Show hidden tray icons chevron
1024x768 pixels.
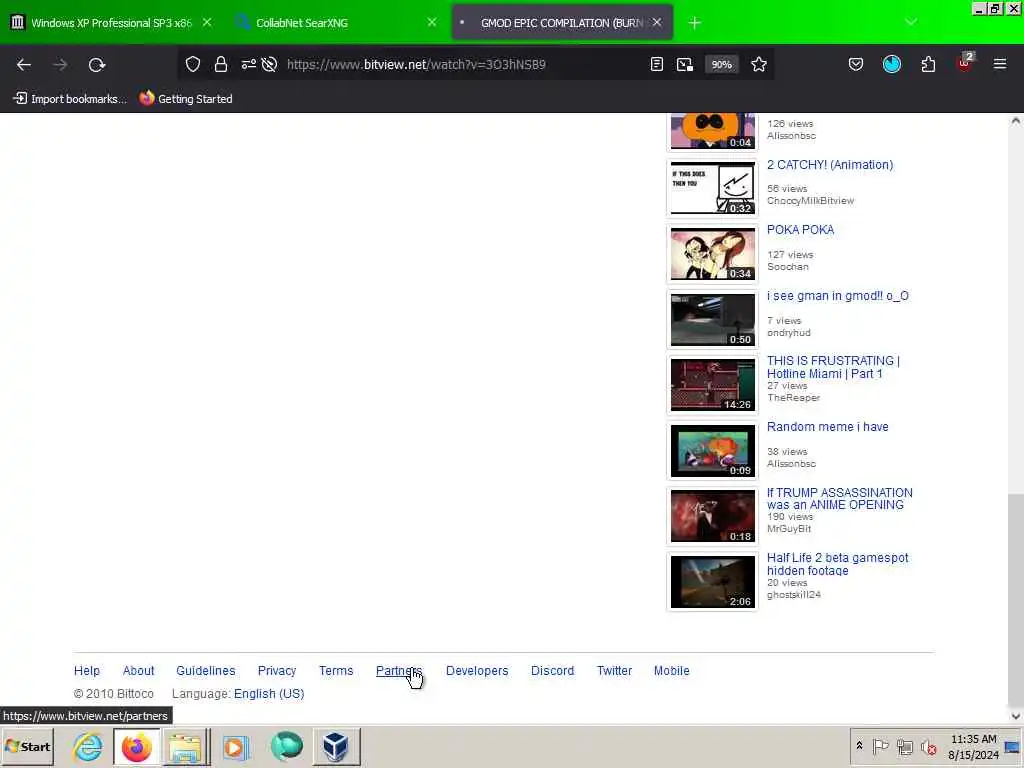859,746
